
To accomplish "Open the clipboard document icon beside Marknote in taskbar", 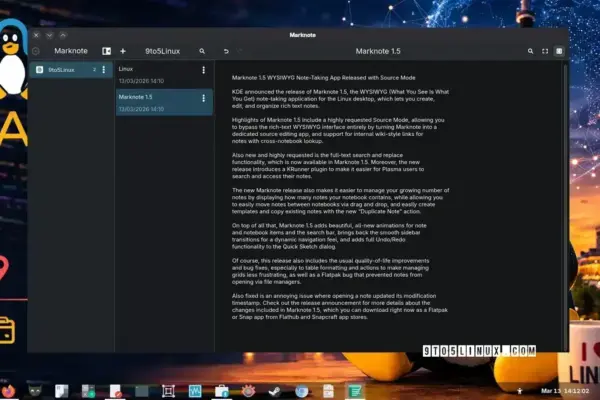I will click(328, 391).
